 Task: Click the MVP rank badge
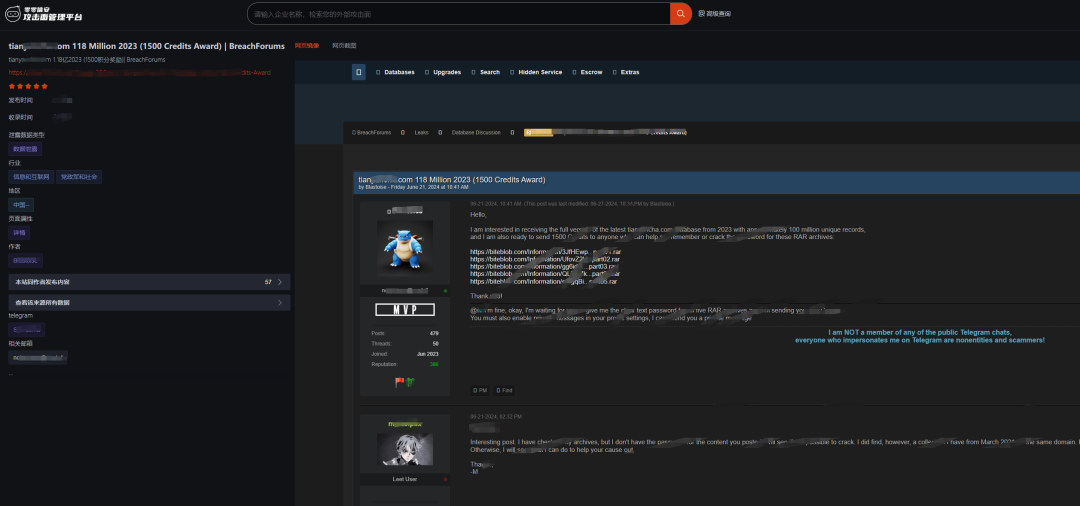click(x=405, y=310)
